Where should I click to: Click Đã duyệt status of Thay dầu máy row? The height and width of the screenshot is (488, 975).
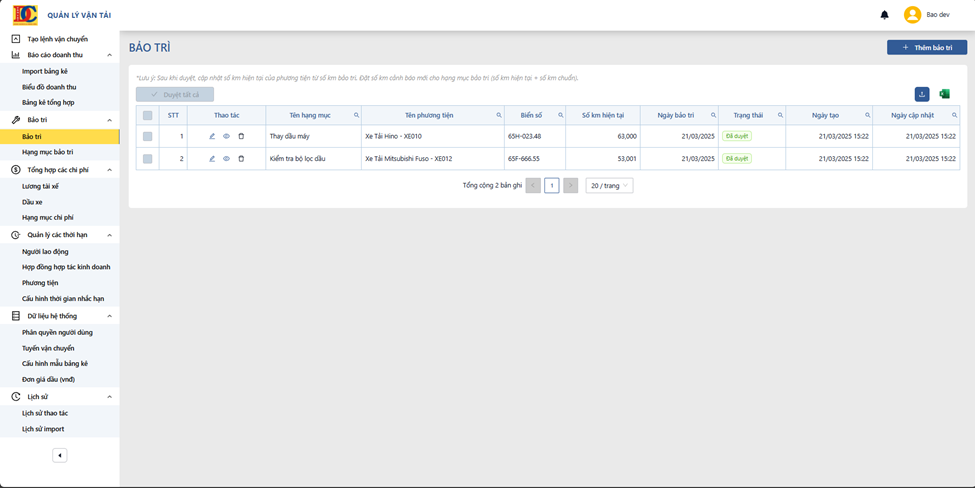click(737, 136)
